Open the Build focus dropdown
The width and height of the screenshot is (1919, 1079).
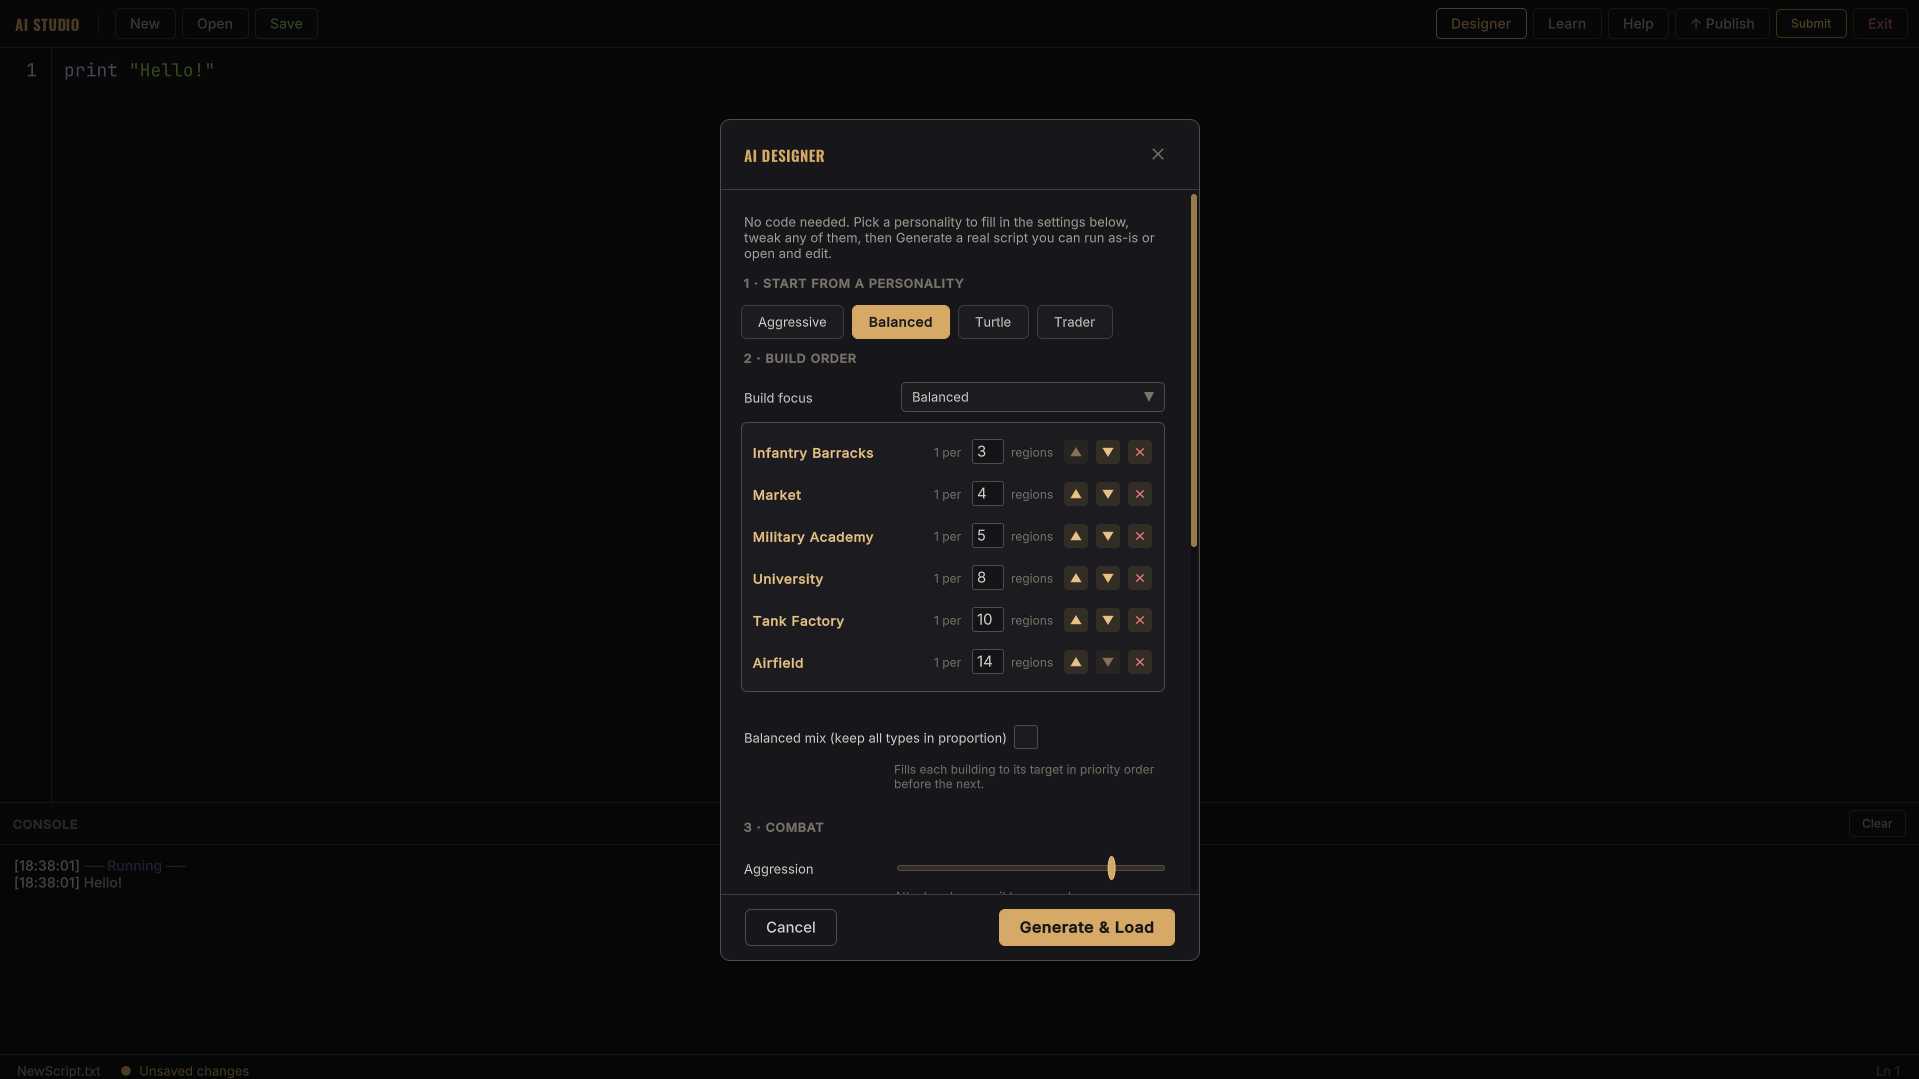coord(1033,397)
